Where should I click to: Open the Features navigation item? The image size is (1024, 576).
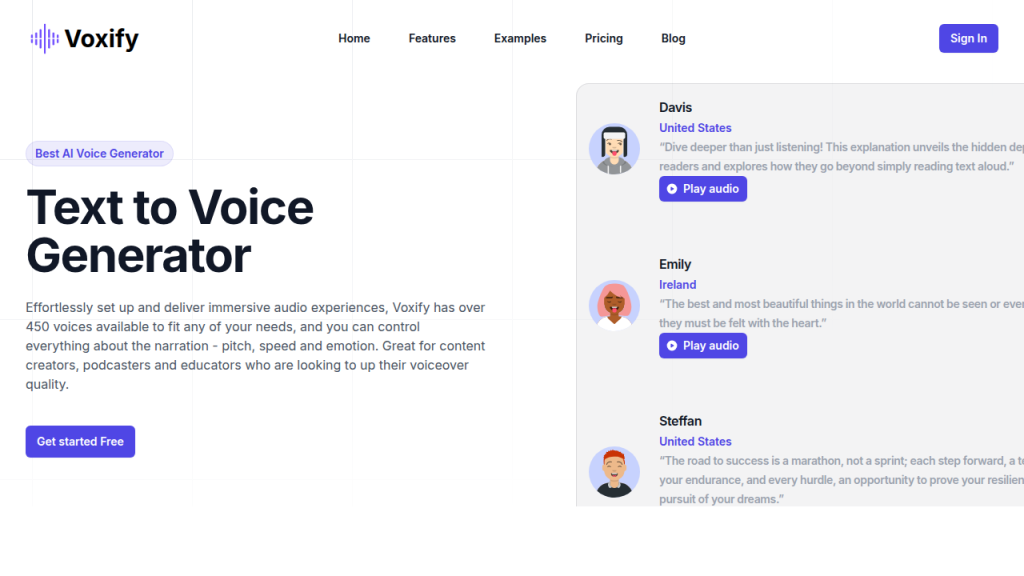click(432, 38)
